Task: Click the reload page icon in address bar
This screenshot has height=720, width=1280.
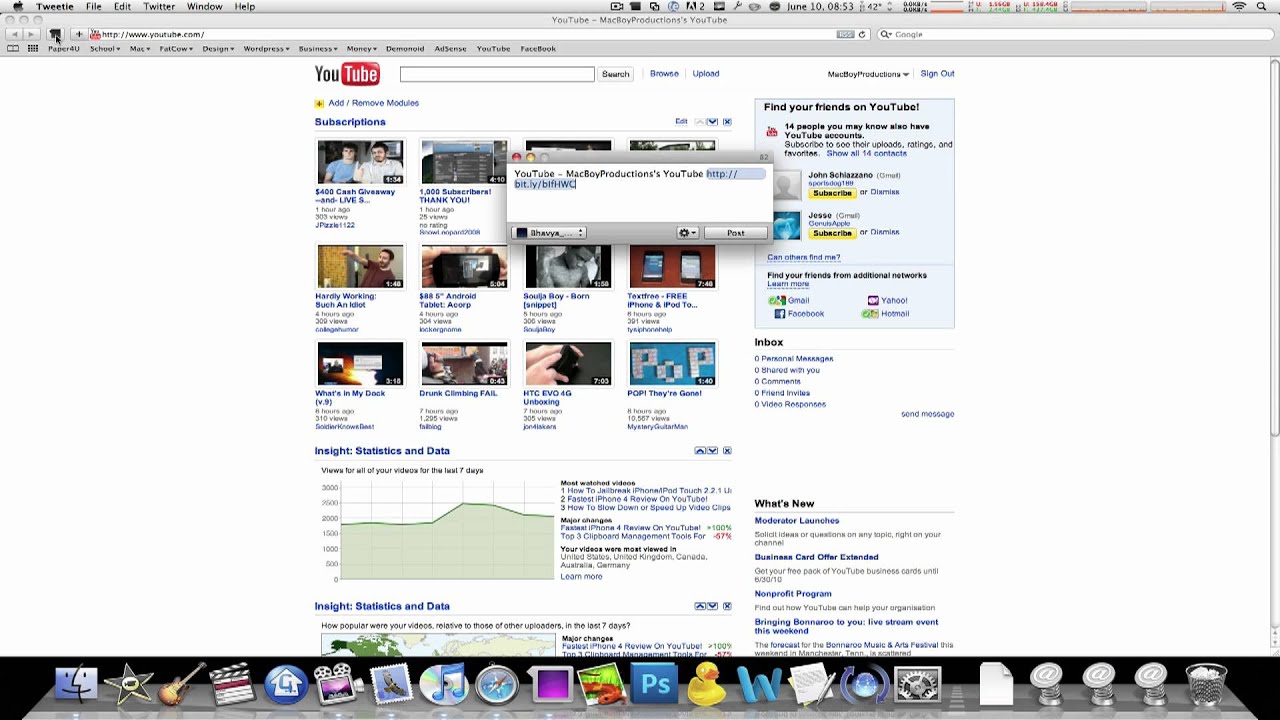Action: [x=861, y=34]
